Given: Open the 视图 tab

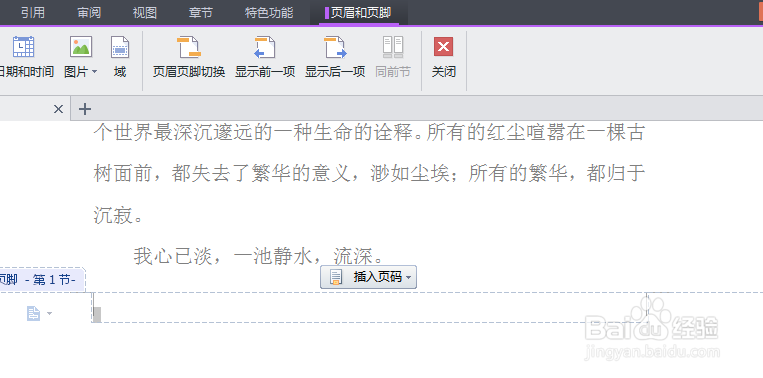Looking at the screenshot, I should pyautogui.click(x=145, y=13).
